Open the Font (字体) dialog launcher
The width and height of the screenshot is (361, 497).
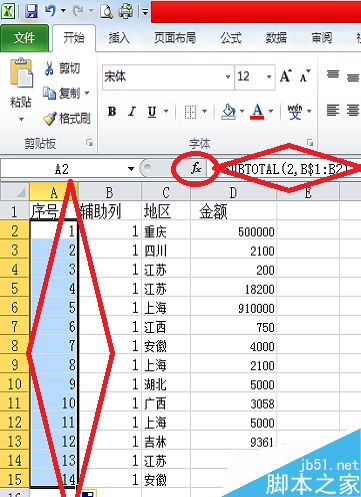310,142
